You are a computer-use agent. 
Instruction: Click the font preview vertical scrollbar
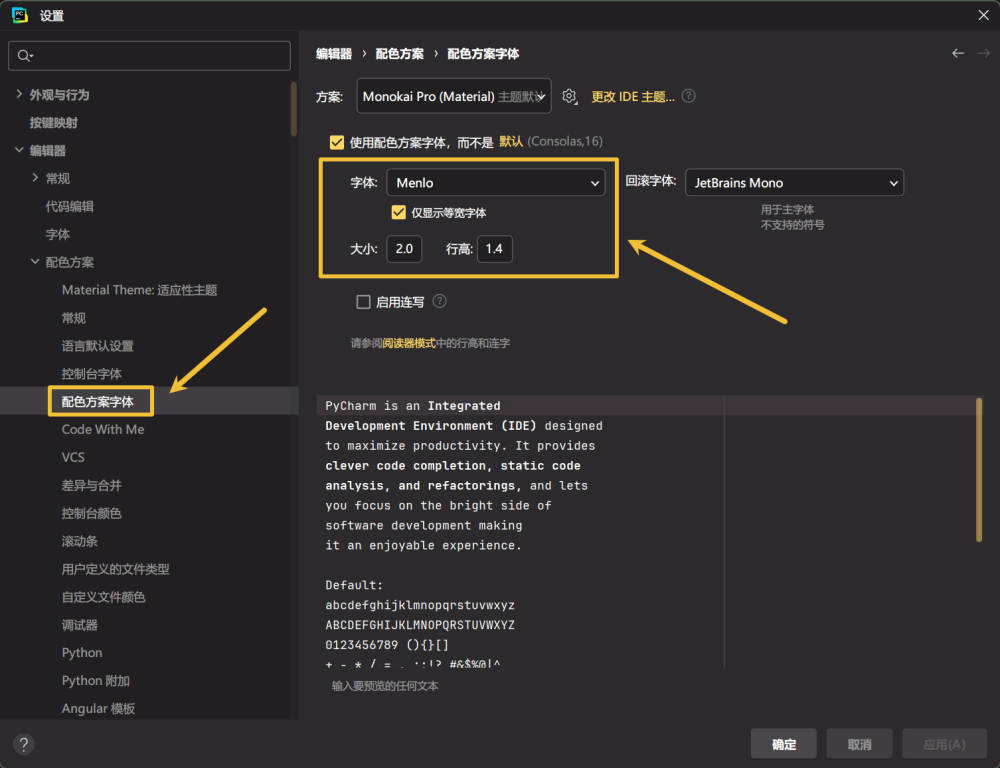pos(978,470)
